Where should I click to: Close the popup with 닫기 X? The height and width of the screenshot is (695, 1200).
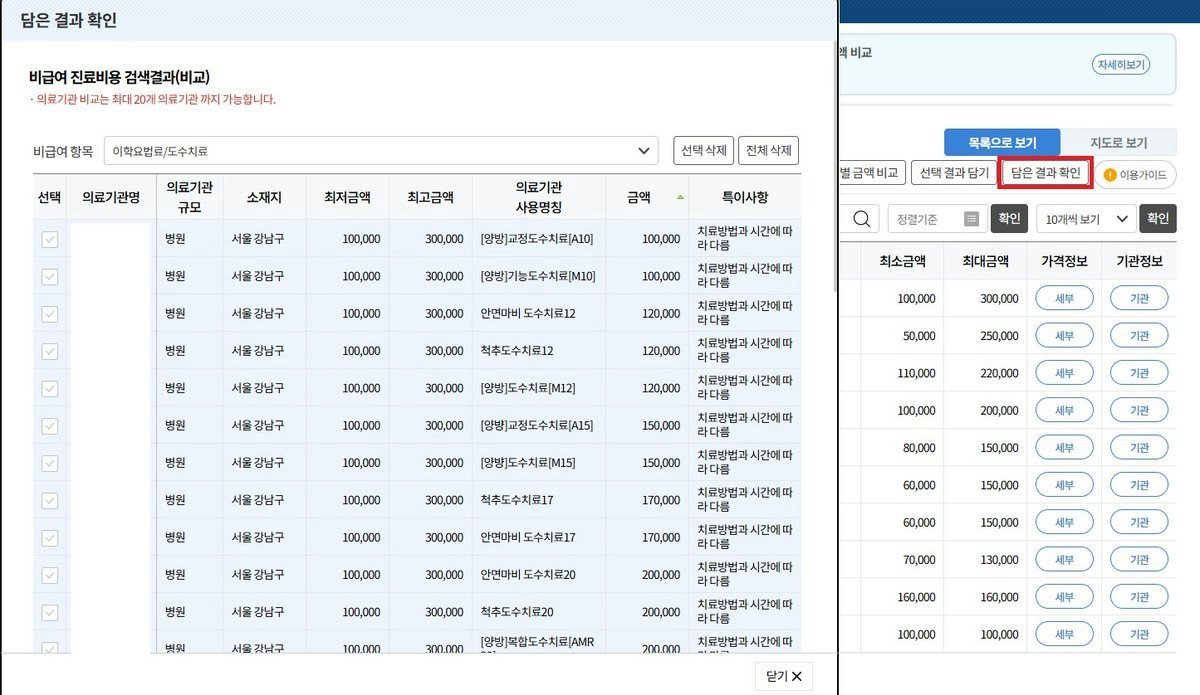coord(784,676)
